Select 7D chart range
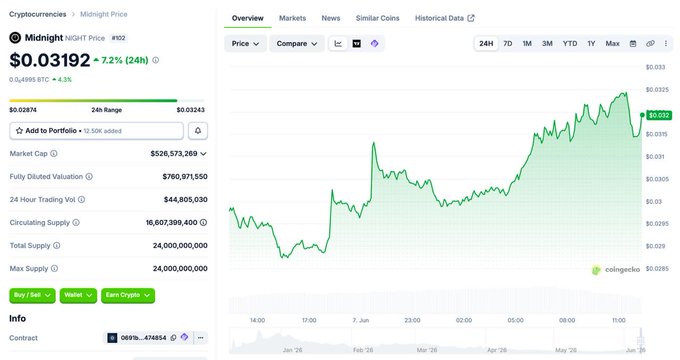680x360 pixels. click(507, 43)
